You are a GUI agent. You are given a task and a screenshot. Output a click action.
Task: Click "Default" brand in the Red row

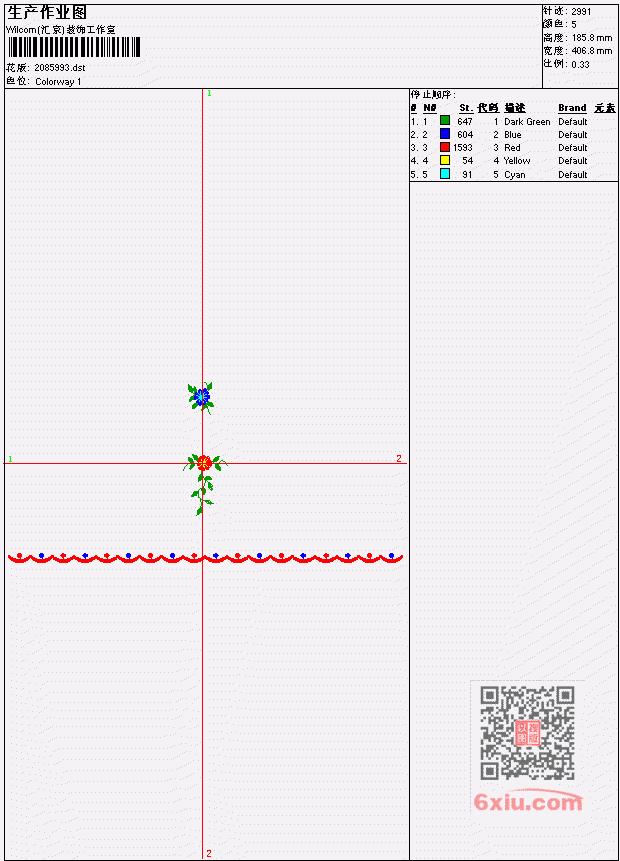coord(573,148)
